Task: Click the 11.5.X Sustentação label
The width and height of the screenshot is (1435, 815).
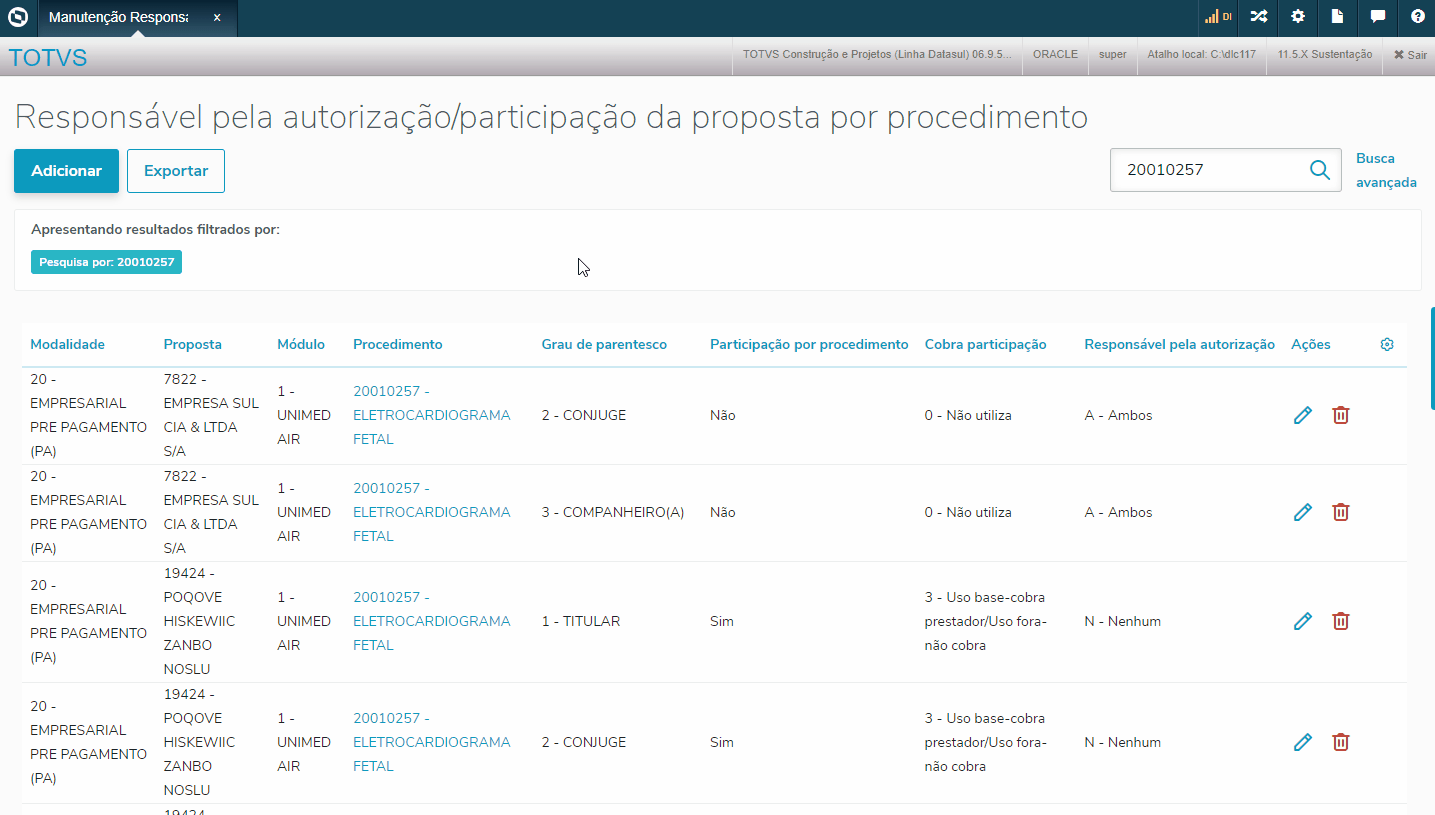Action: 1324,55
